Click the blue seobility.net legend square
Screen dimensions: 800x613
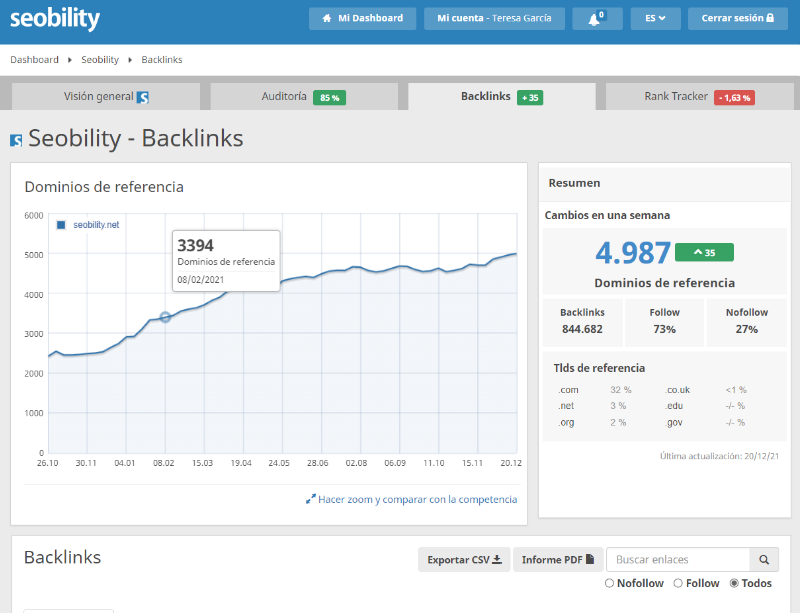[61, 225]
